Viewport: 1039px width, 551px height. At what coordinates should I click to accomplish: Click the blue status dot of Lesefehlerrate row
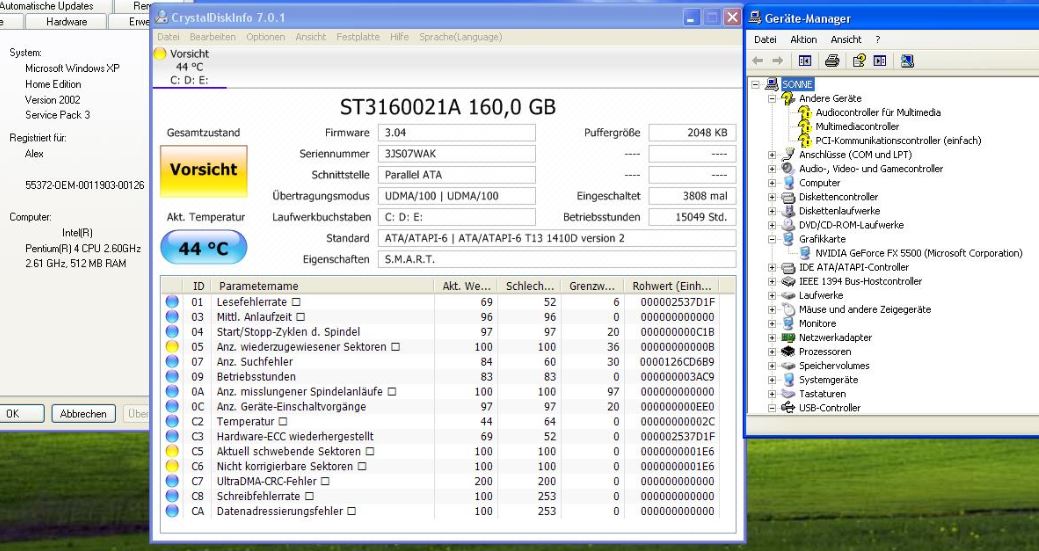click(x=172, y=301)
